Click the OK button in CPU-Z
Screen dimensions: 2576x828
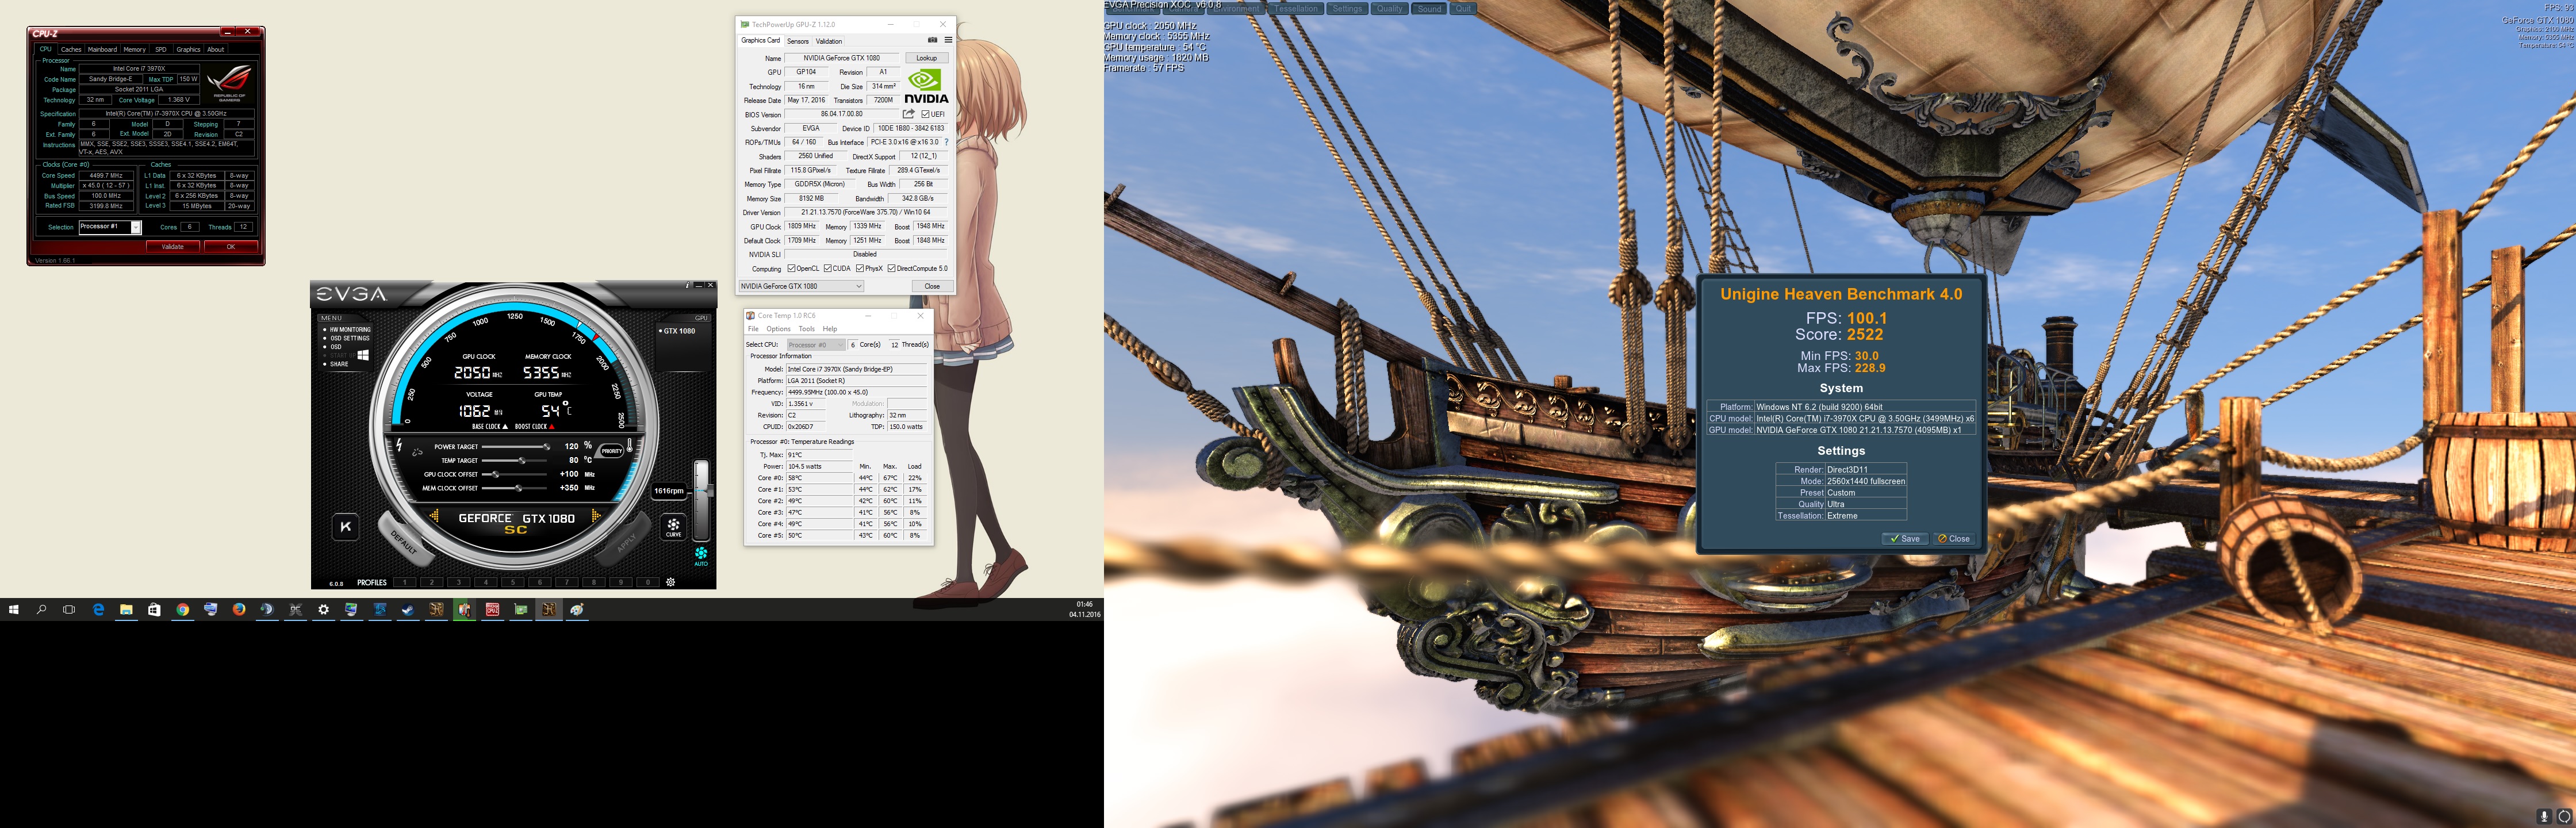pos(231,247)
